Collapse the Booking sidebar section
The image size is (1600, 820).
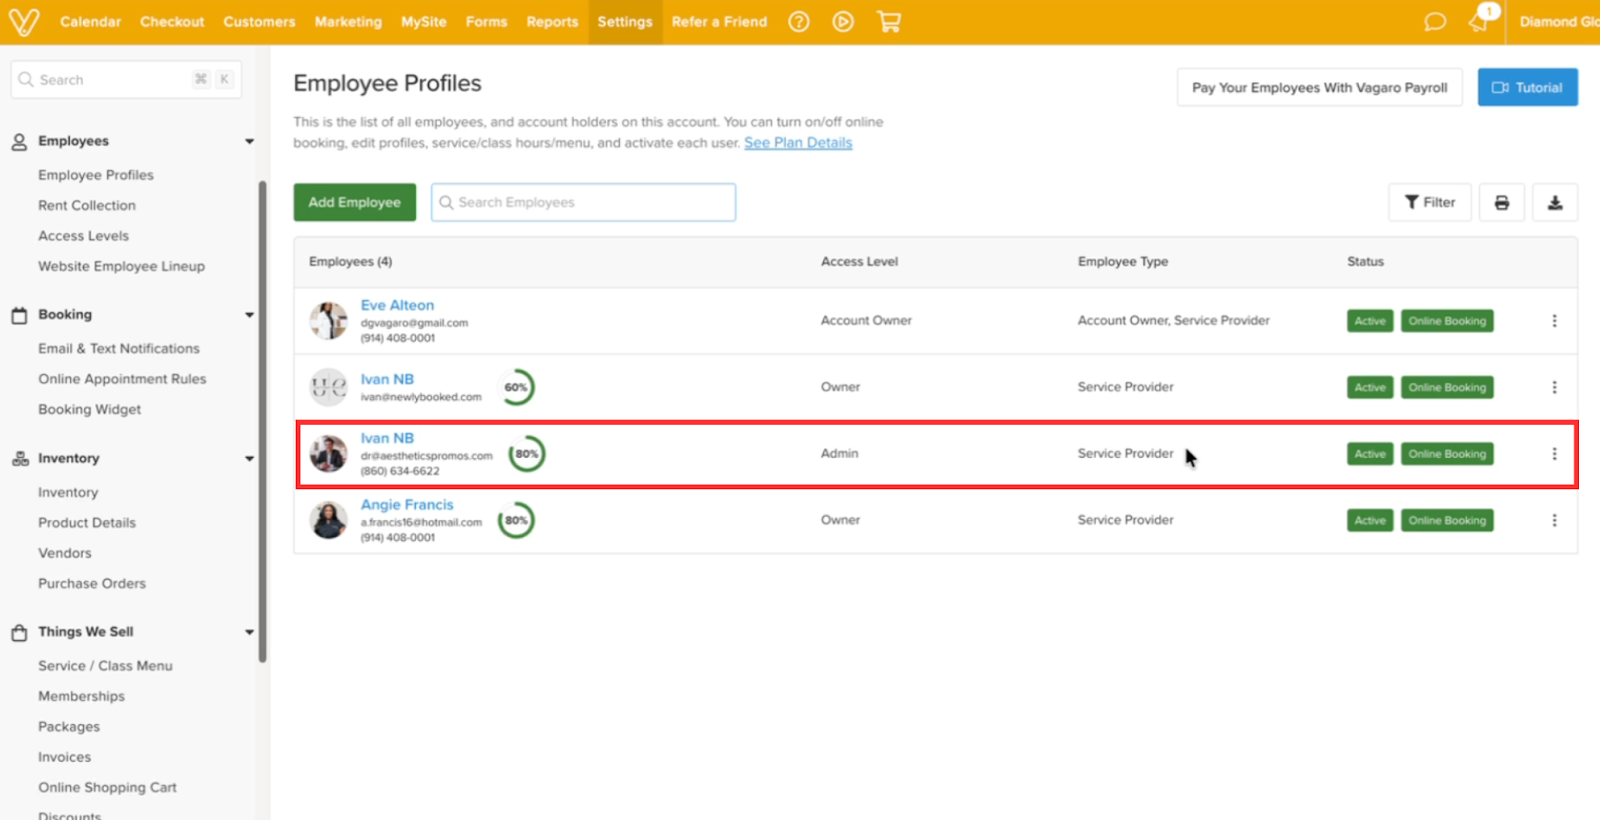[249, 315]
